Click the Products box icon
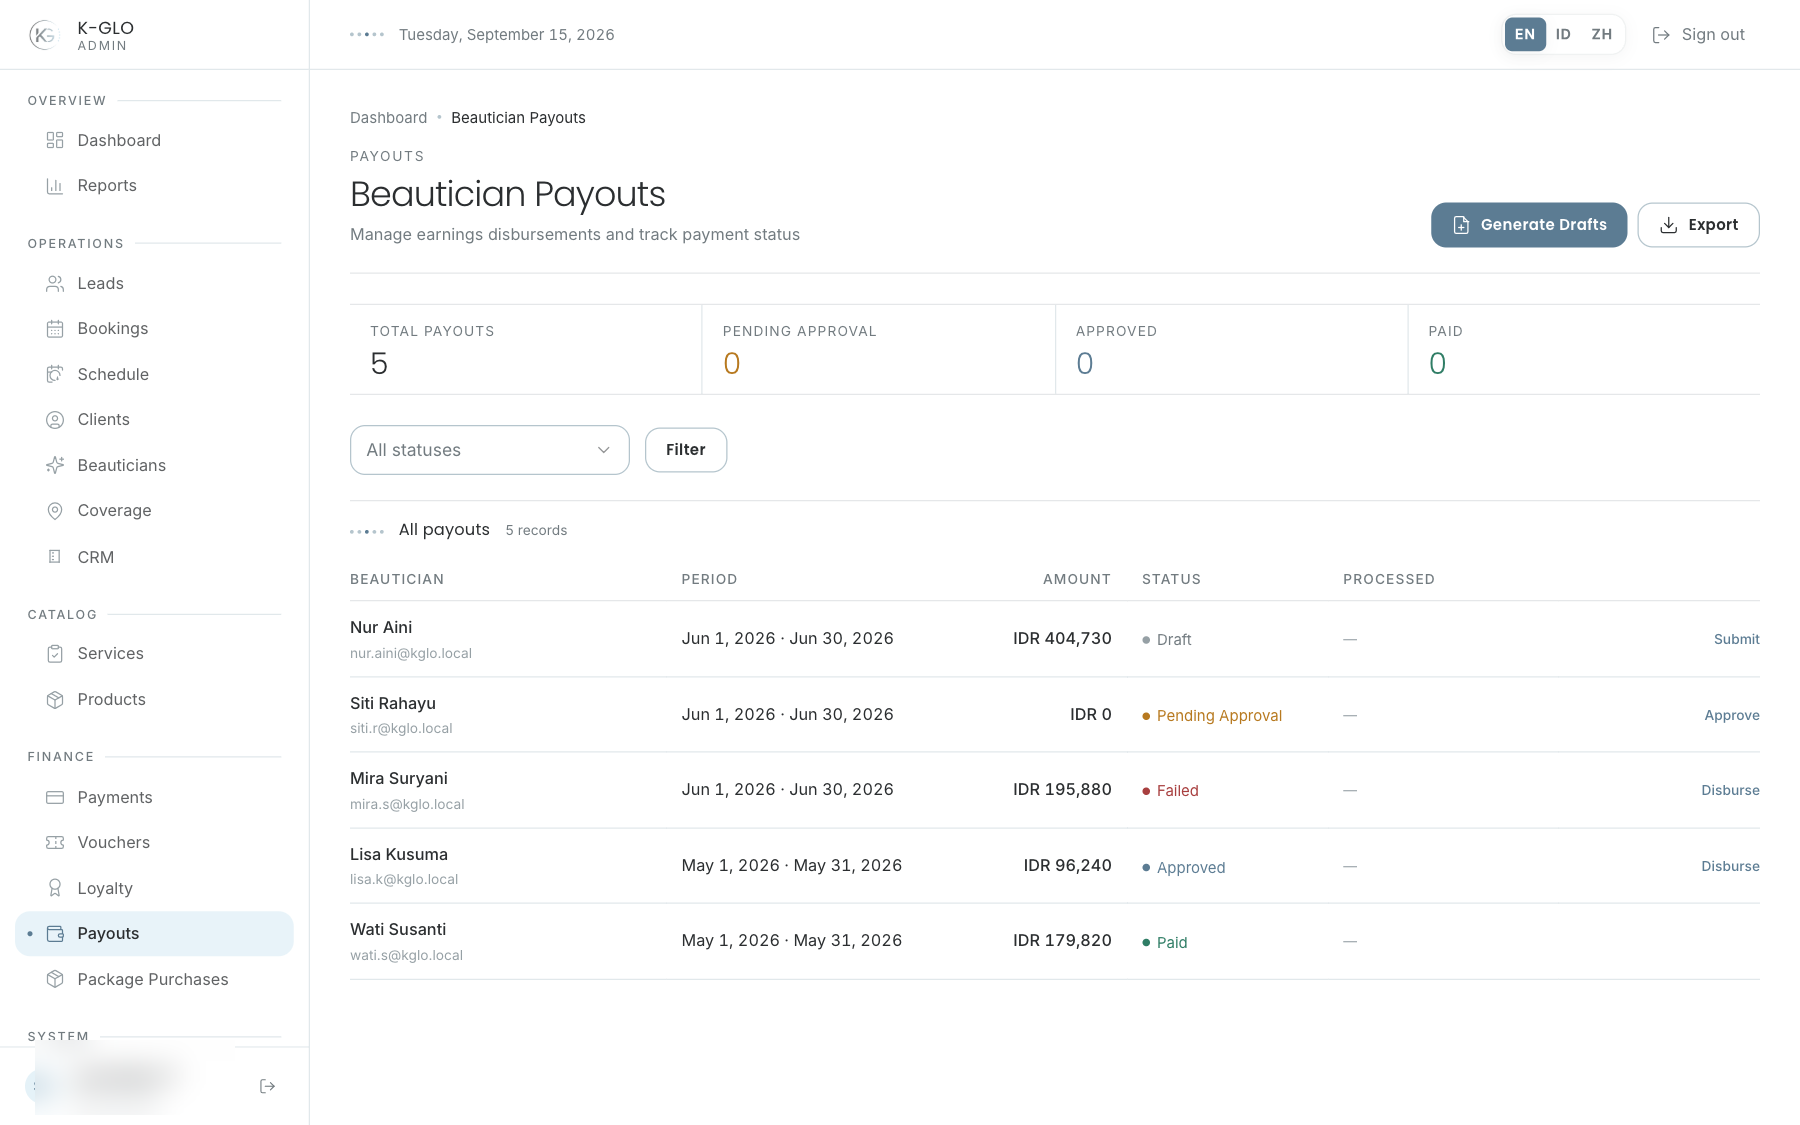Image resolution: width=1800 pixels, height=1125 pixels. pos(55,700)
